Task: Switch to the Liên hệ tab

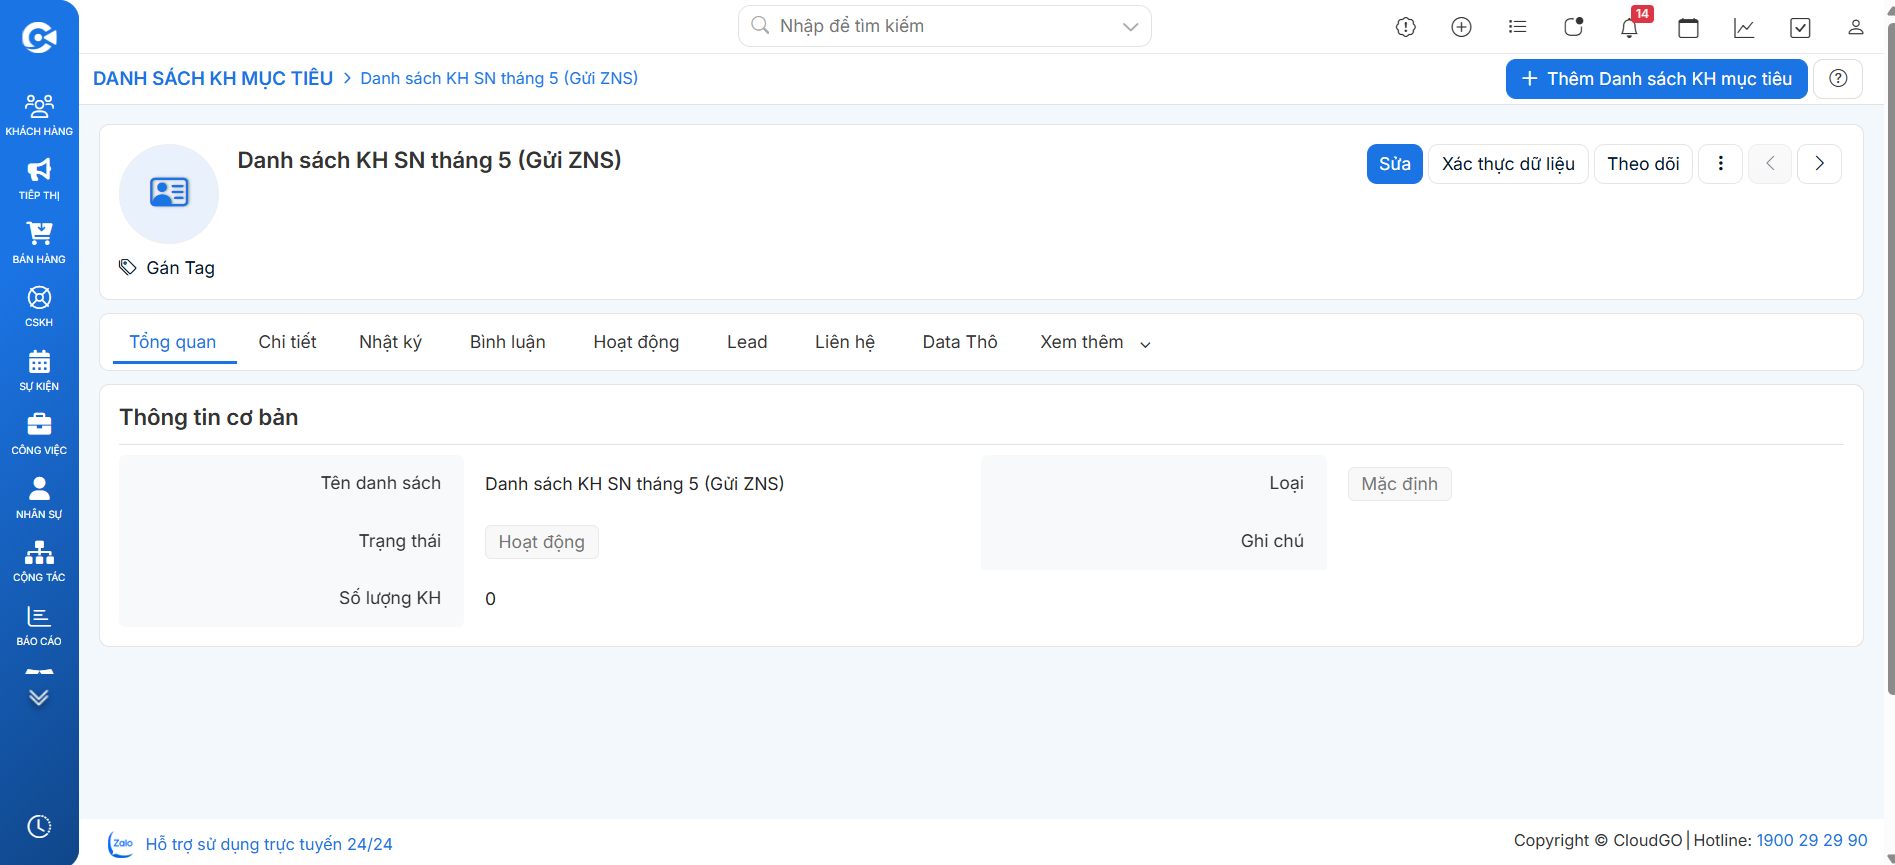Action: [844, 342]
